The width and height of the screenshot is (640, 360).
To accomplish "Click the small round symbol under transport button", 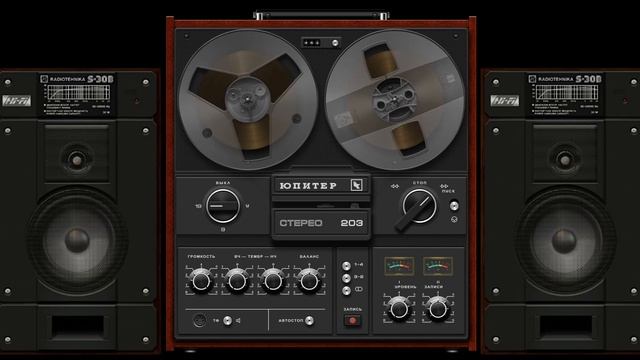I will (454, 220).
